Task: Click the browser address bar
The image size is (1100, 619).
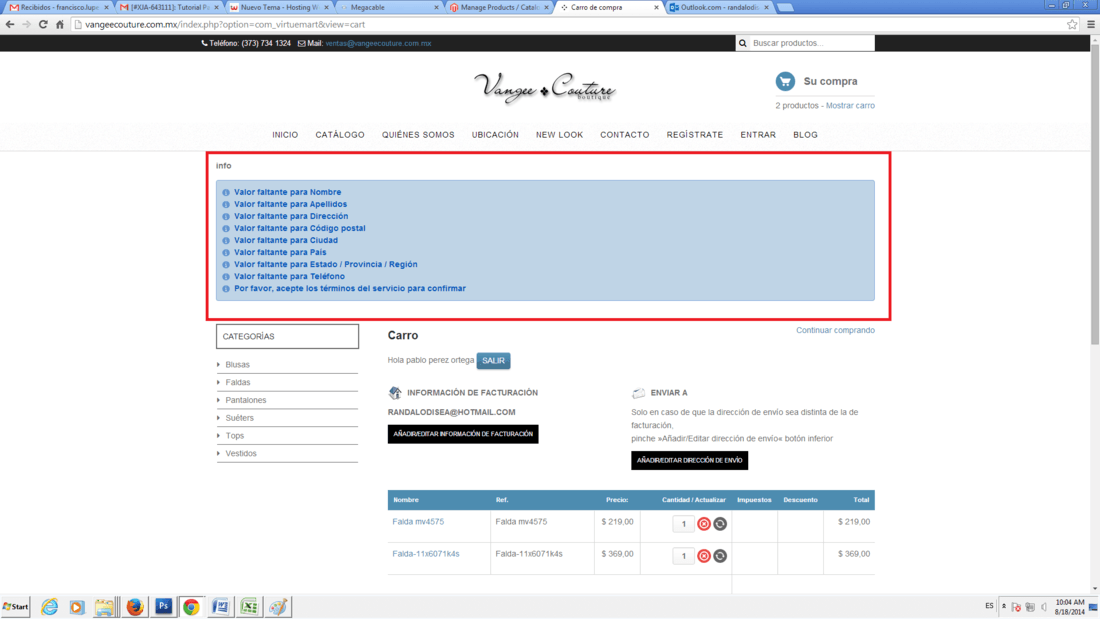Action: pyautogui.click(x=568, y=25)
